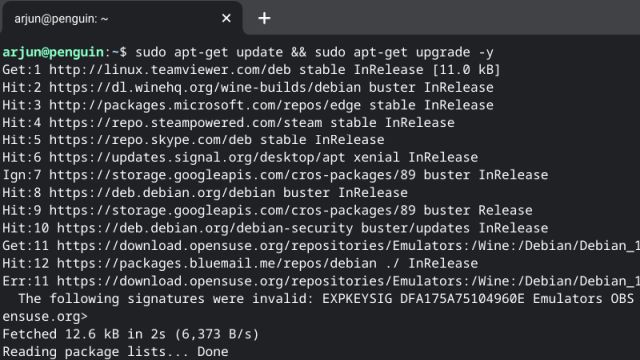Open the packages.microsoft.com edge repo URL
Image resolution: width=640 pixels, height=360 pixels.
point(205,105)
